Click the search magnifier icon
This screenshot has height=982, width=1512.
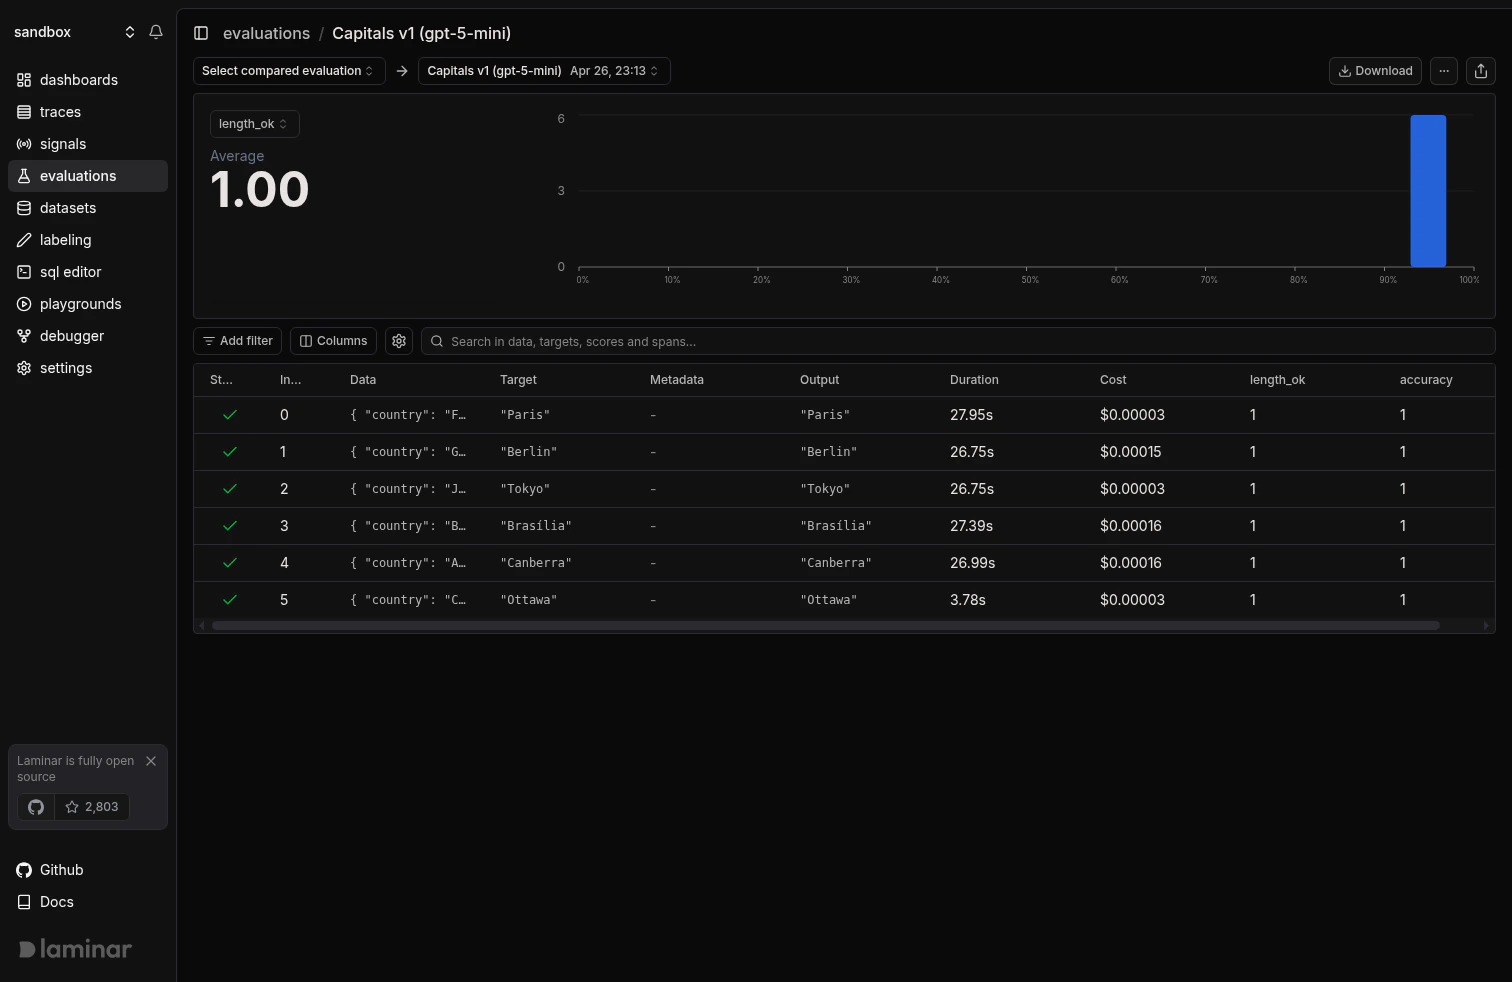437,341
